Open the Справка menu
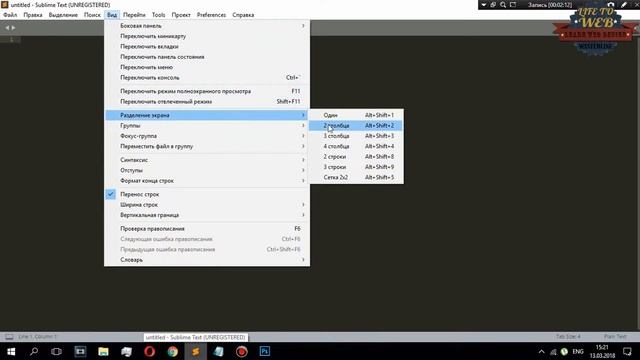 (243, 15)
